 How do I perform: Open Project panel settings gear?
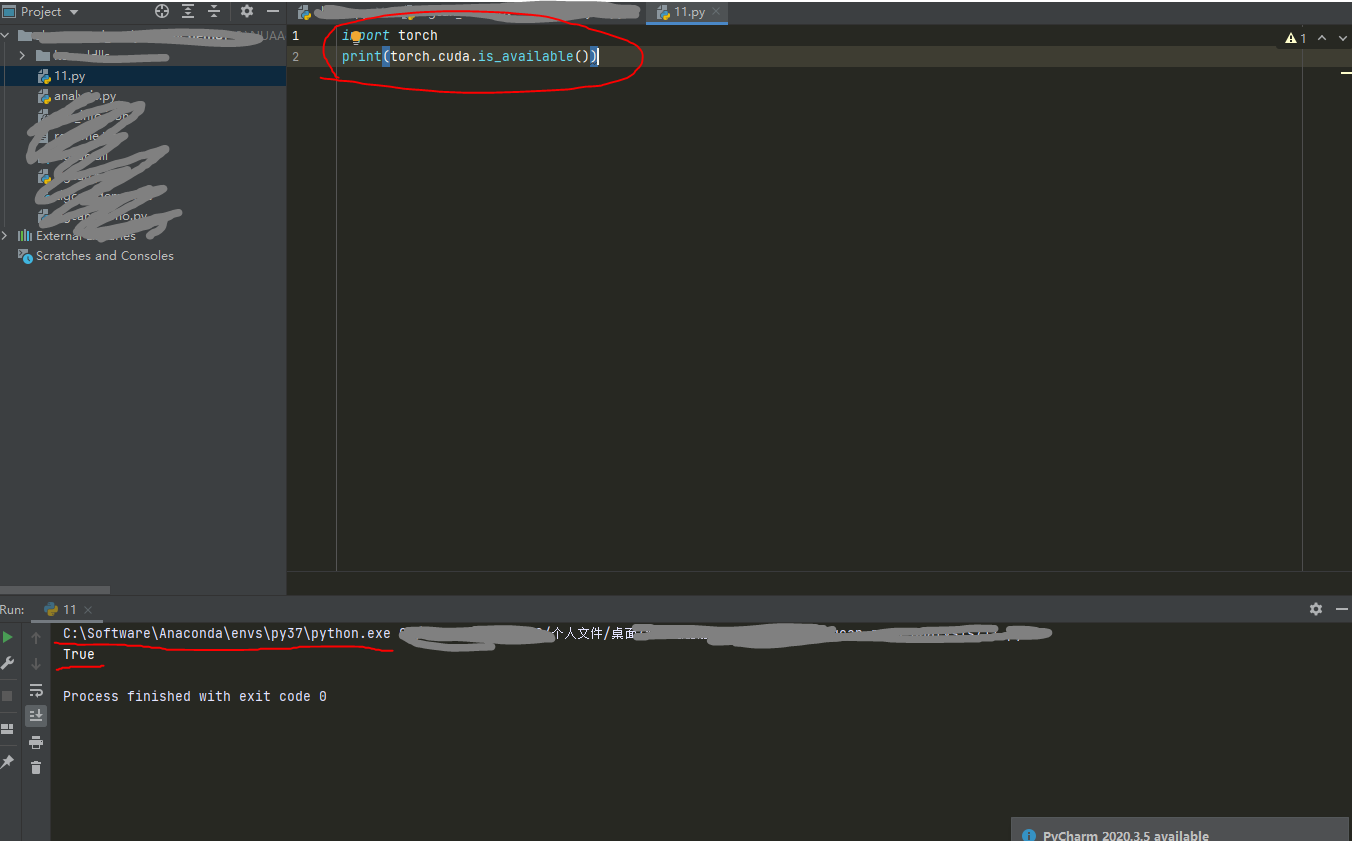pos(247,11)
